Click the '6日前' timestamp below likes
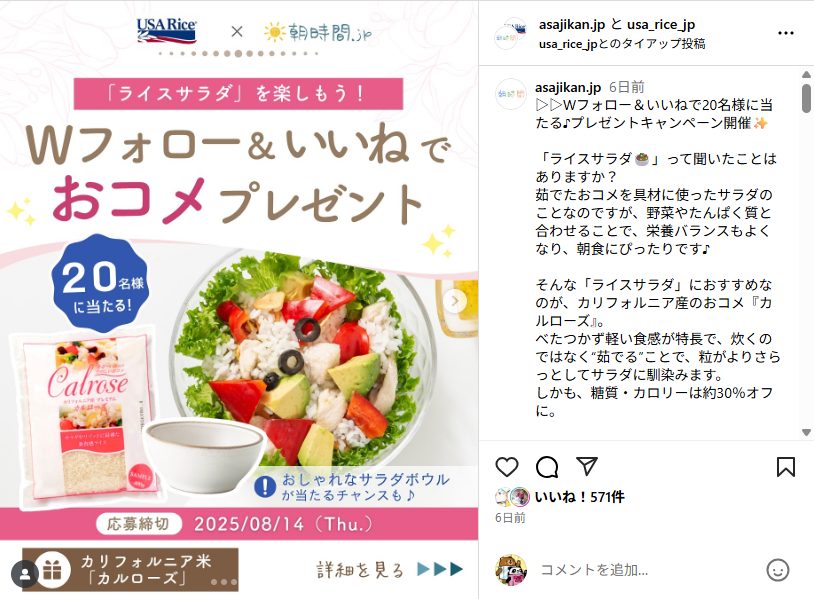Image resolution: width=814 pixels, height=599 pixels. point(510,518)
